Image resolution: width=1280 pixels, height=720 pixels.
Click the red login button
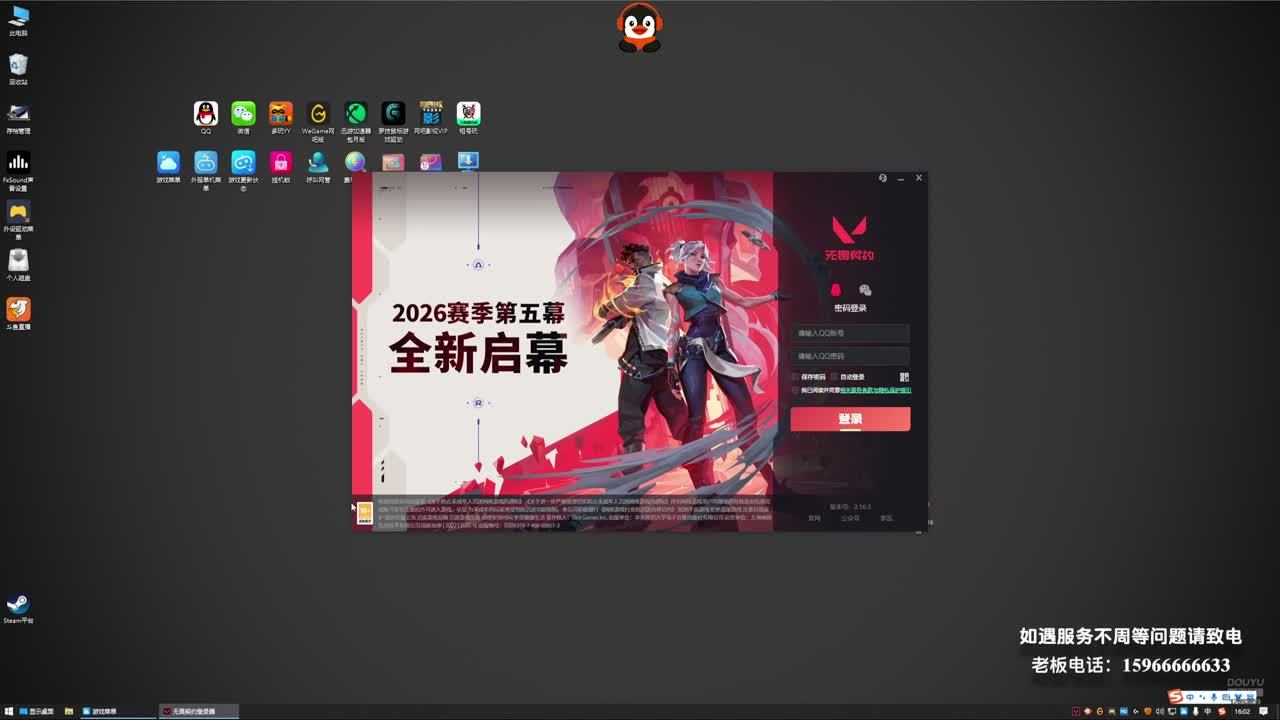coord(850,419)
